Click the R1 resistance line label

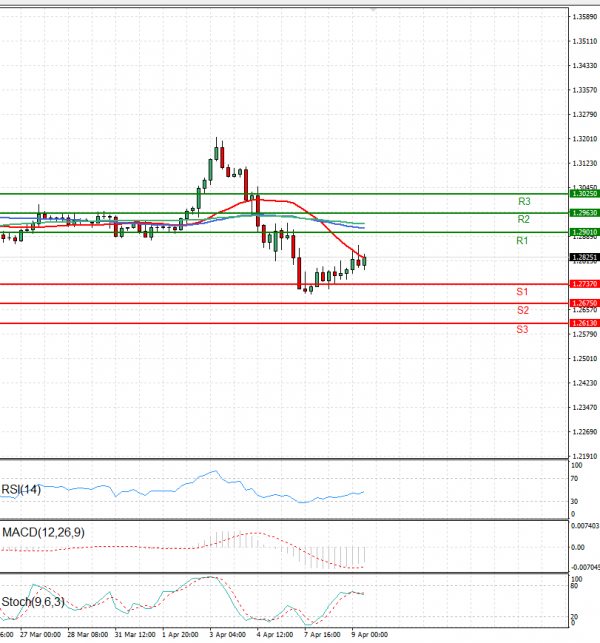pos(522,241)
